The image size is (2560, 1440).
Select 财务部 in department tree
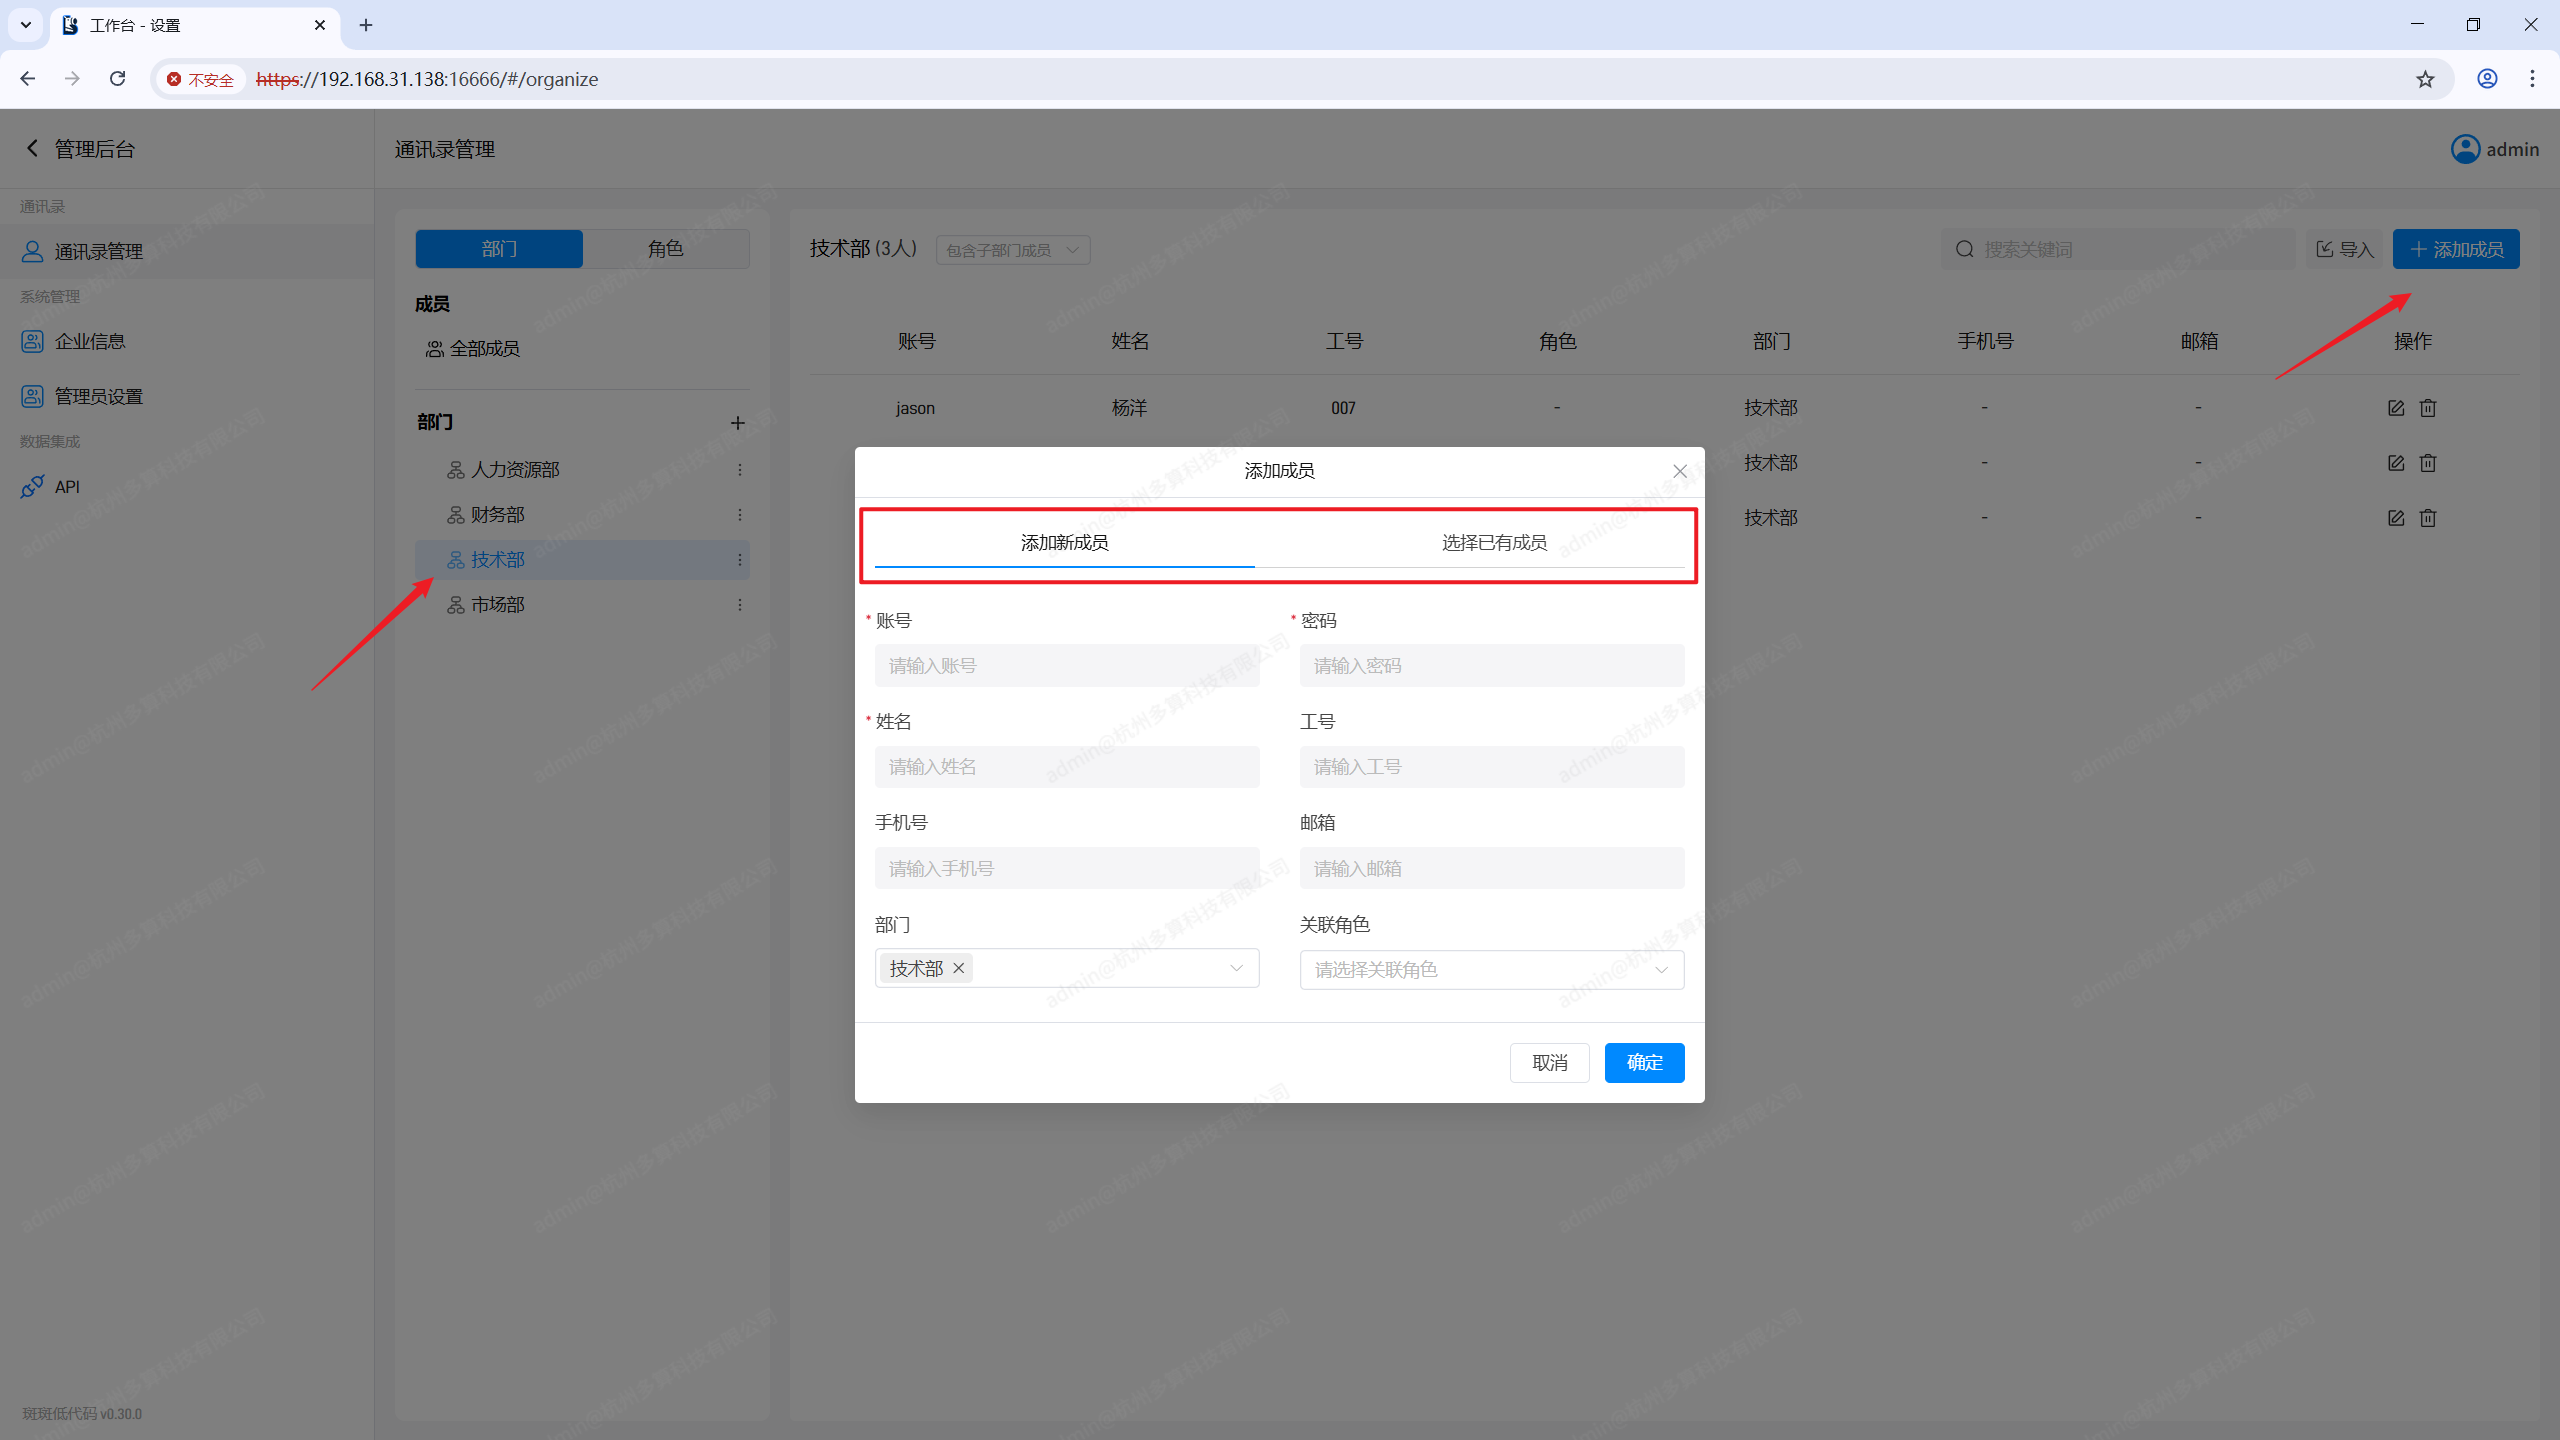498,515
